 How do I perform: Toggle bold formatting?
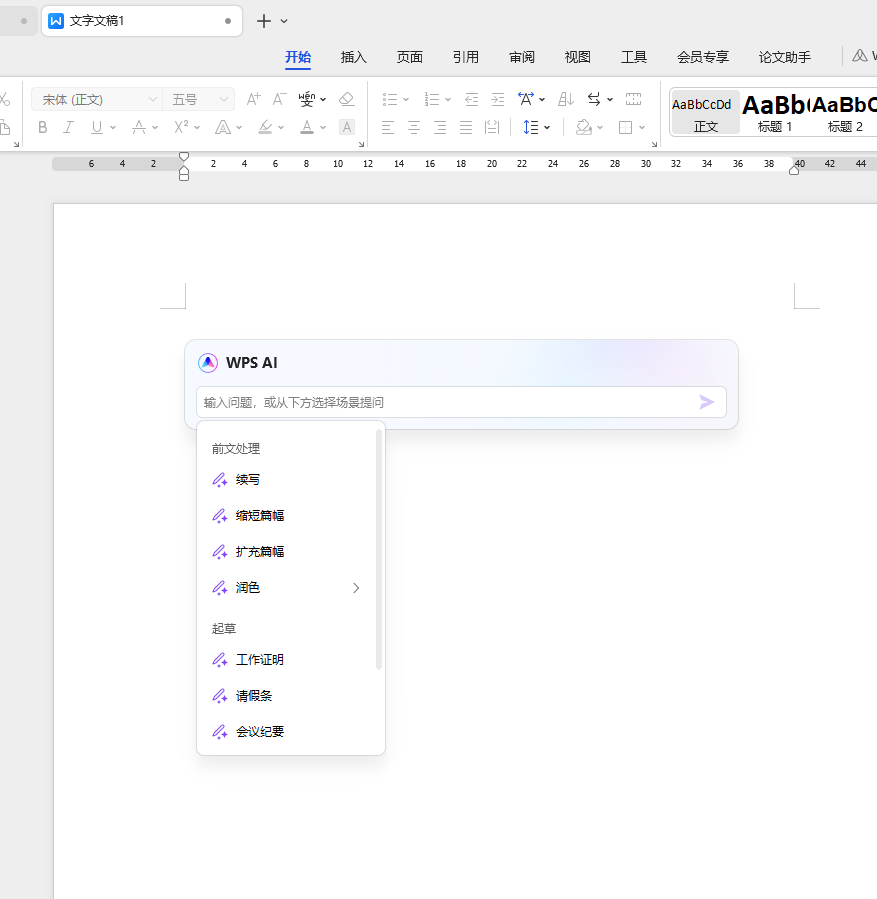click(x=42, y=127)
